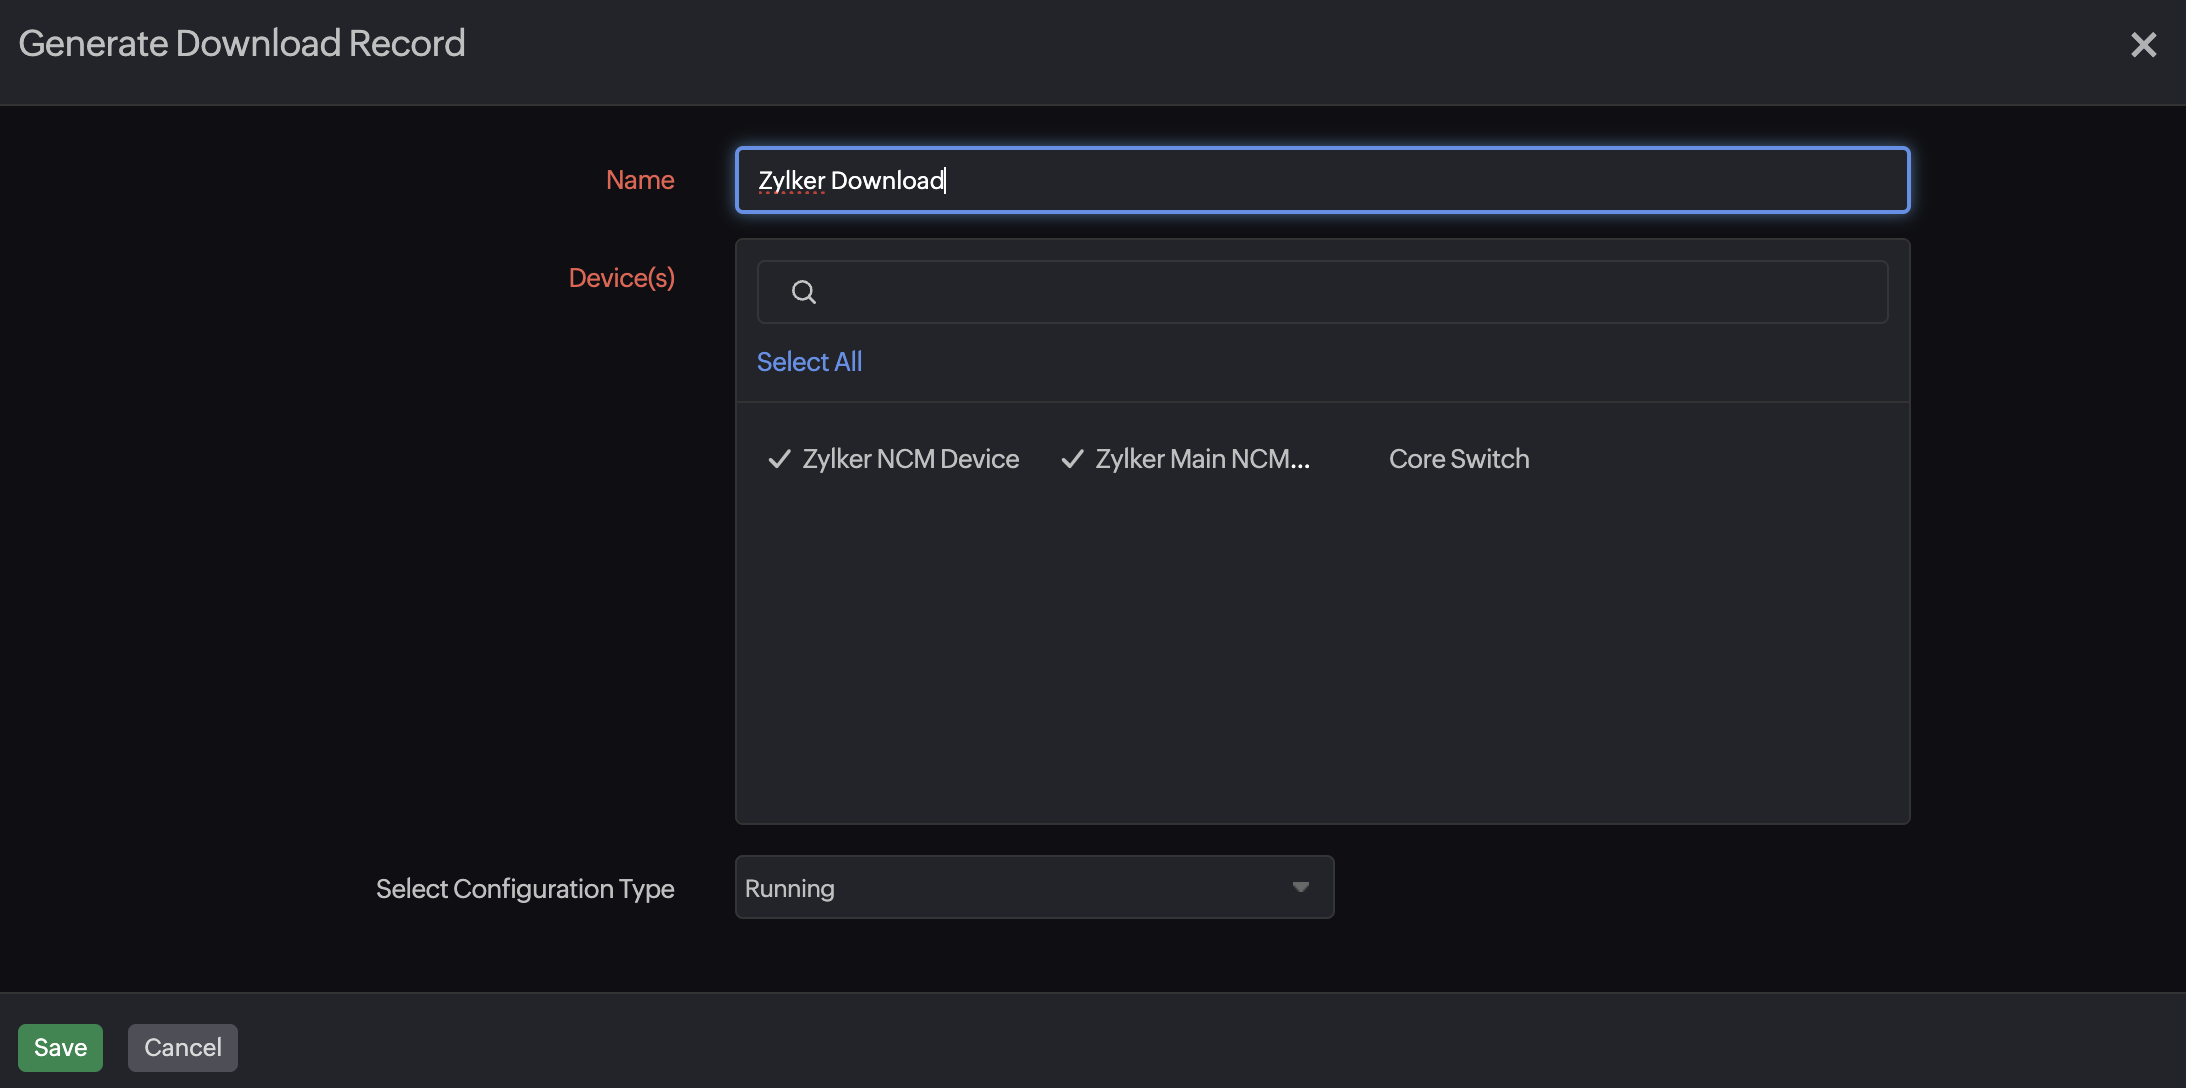Select the Core Switch device
Viewport: 2186px width, 1088px height.
1458,458
